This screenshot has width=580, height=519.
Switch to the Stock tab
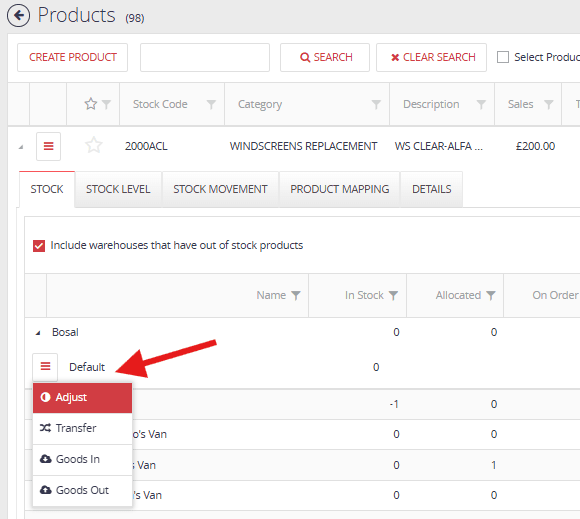47,189
